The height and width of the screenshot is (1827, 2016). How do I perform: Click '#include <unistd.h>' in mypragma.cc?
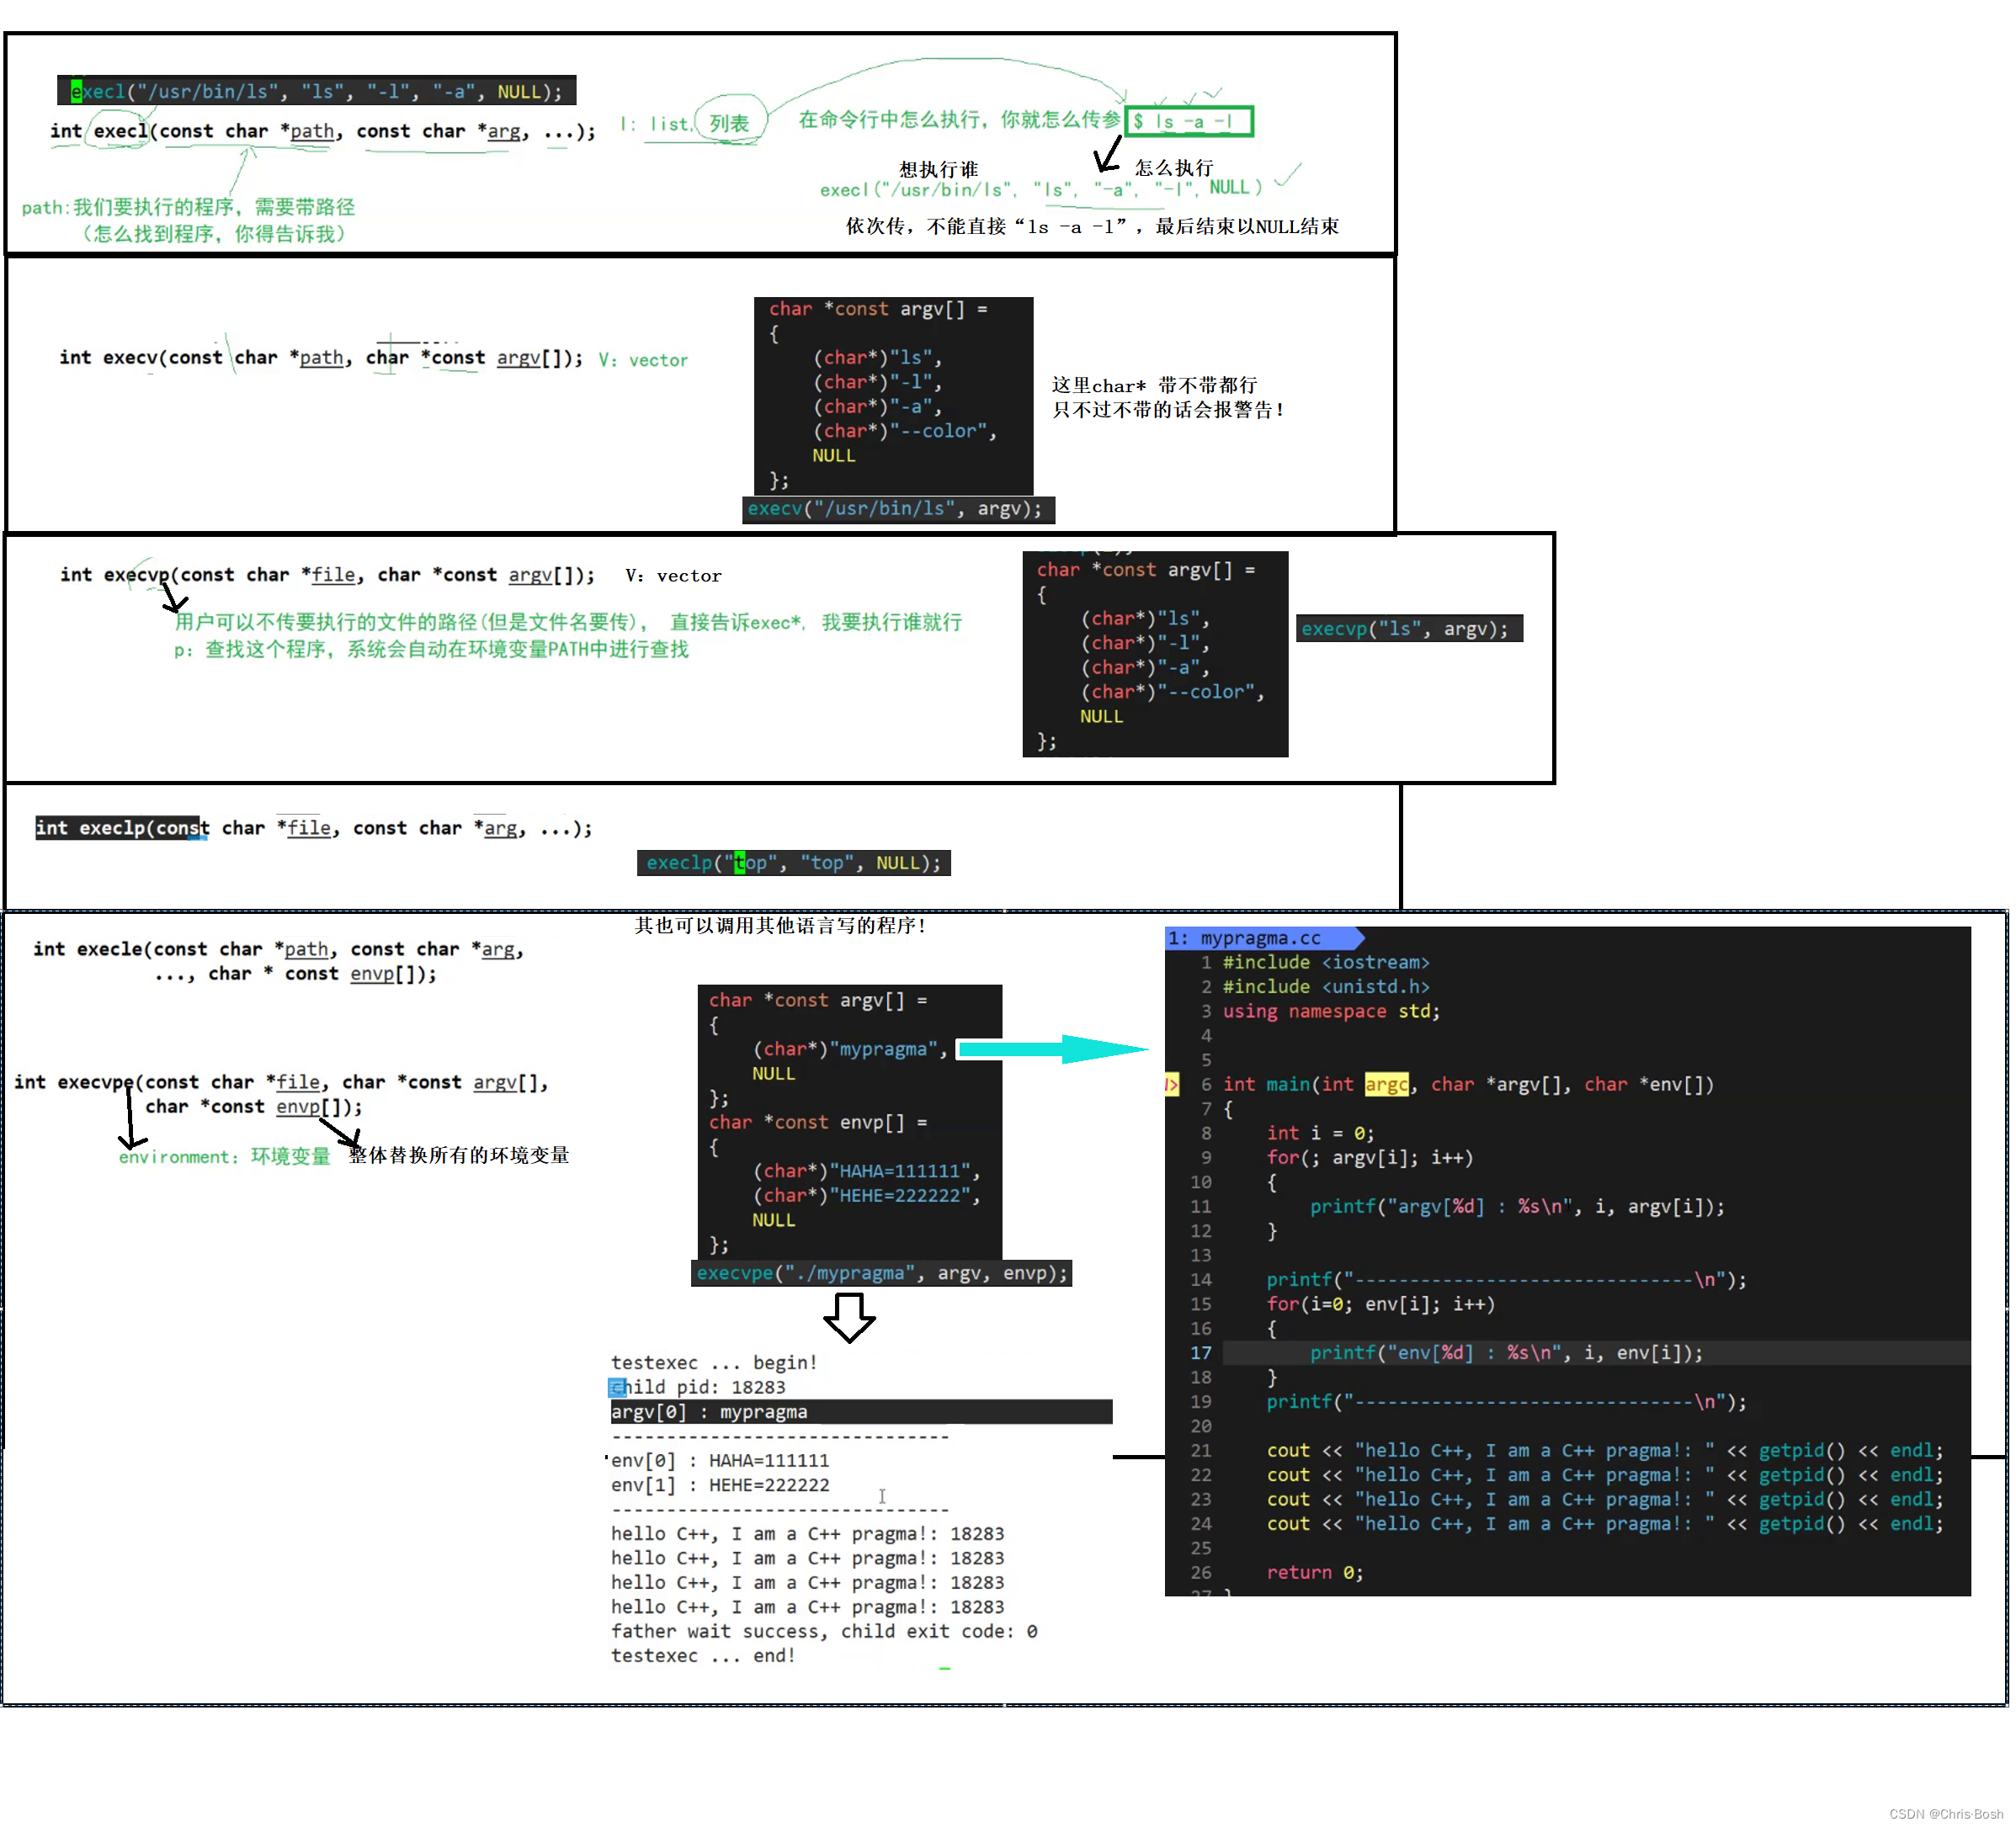click(1326, 987)
